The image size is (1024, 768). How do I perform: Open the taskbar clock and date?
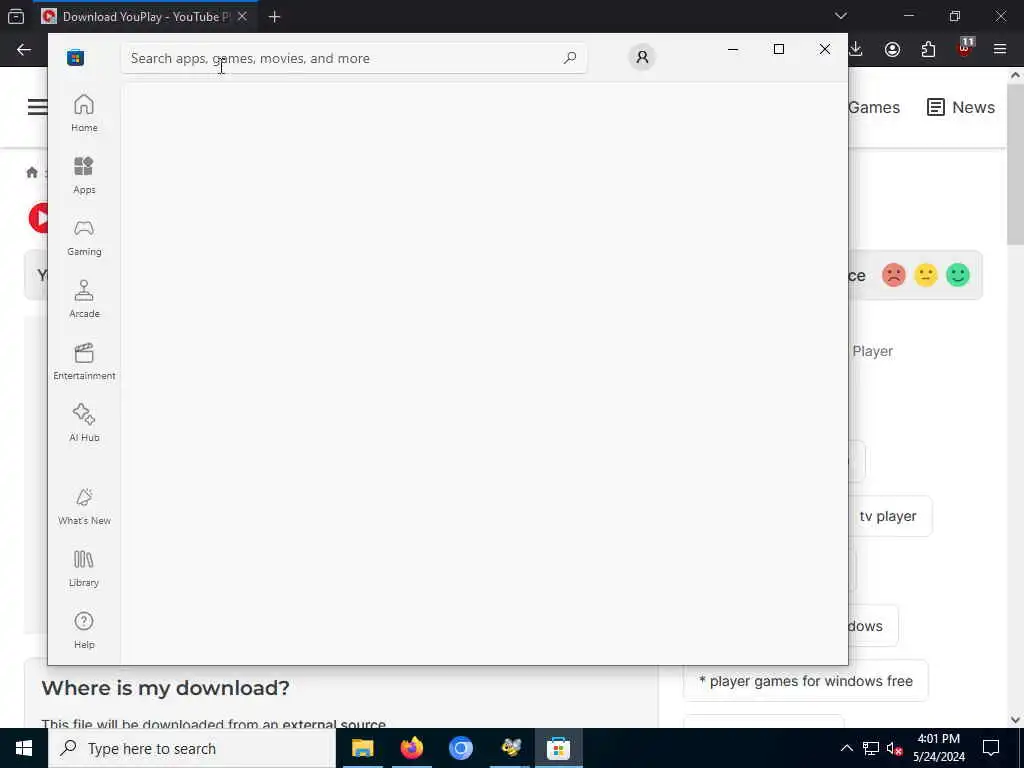[x=938, y=748]
